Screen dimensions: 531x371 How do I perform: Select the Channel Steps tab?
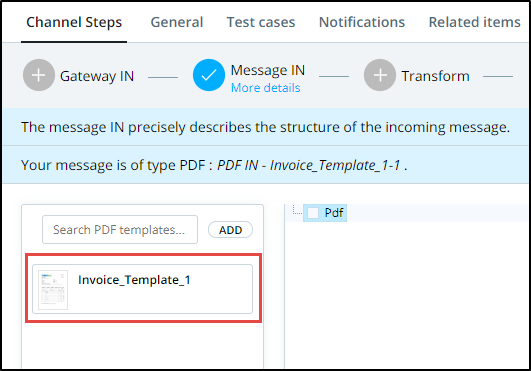click(x=74, y=22)
